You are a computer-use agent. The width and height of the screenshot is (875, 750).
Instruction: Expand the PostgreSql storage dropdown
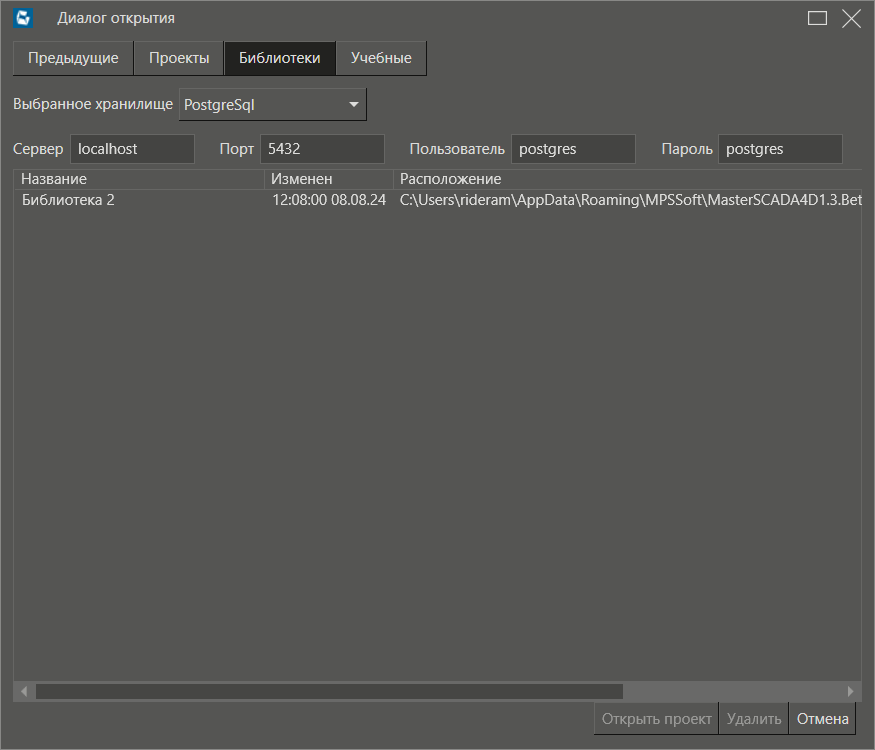click(x=273, y=104)
